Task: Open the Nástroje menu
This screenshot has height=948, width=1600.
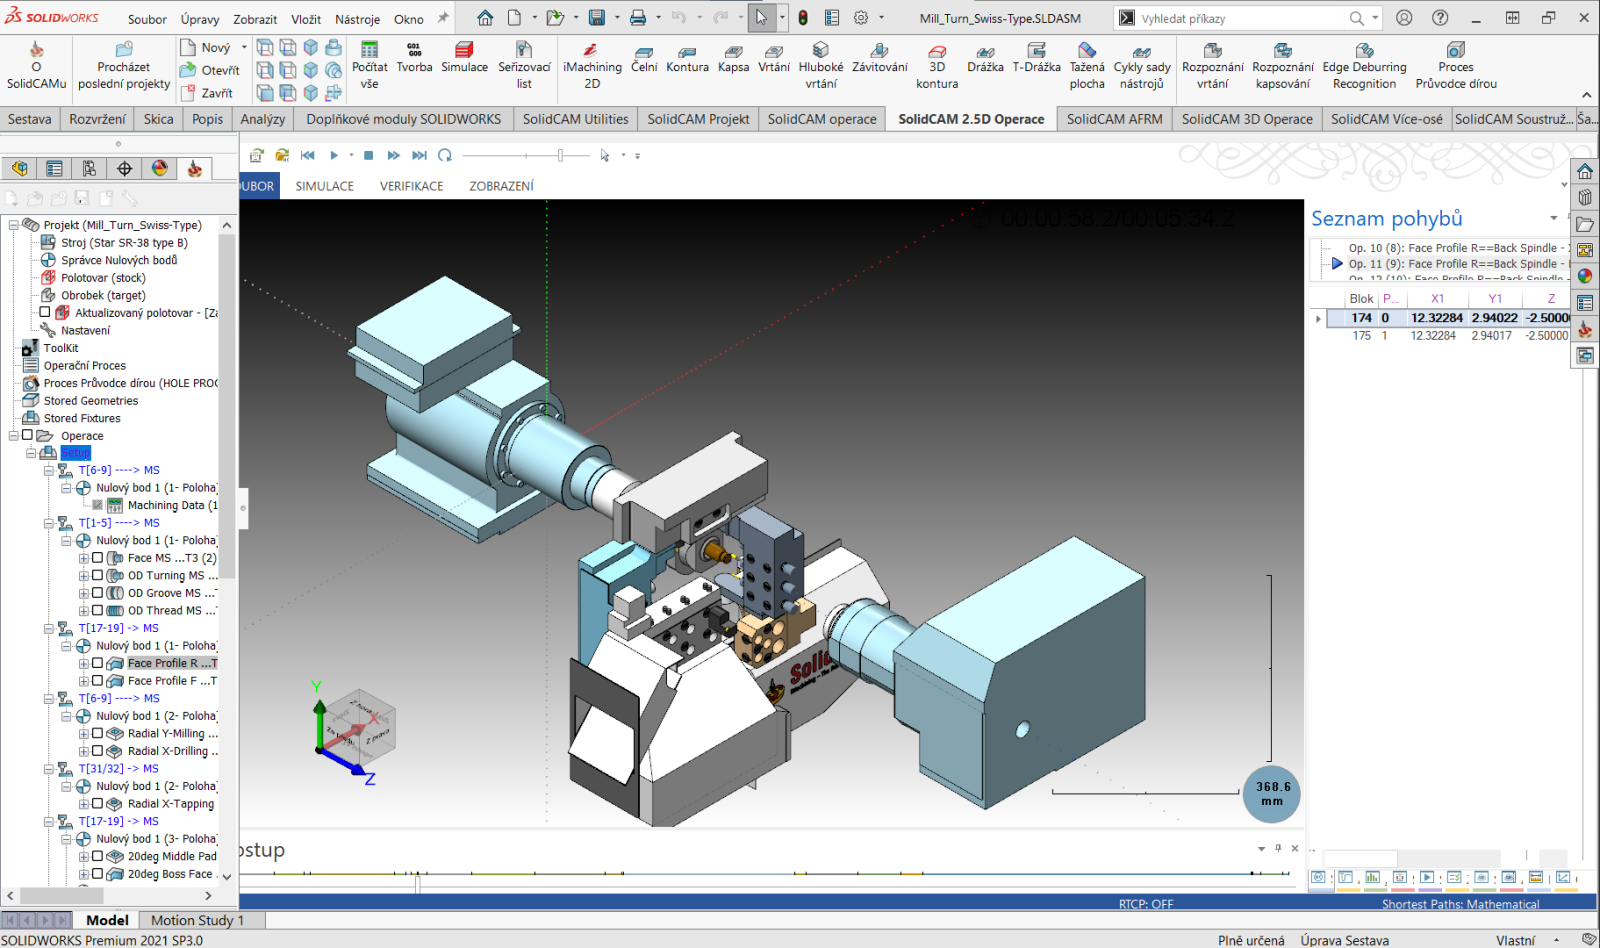Action: point(357,19)
